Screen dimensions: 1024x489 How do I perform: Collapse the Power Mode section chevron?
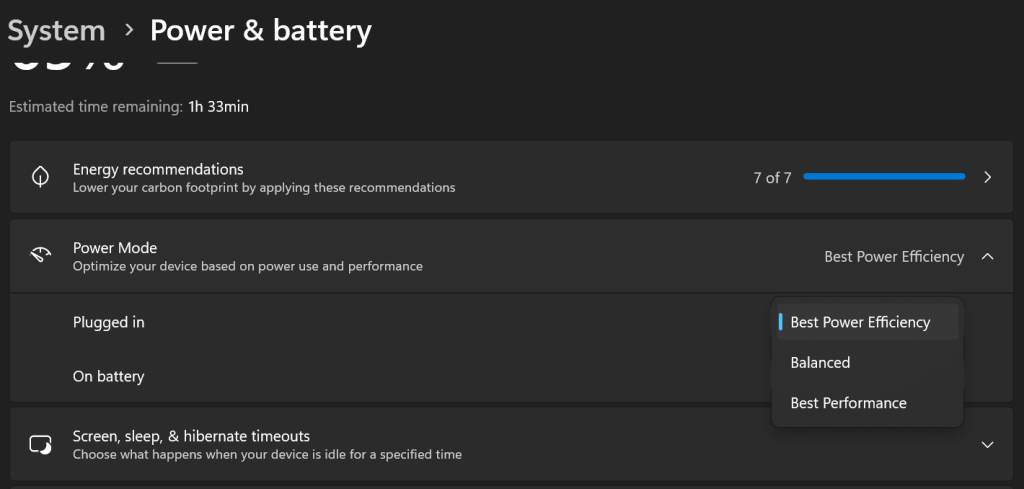[x=987, y=256]
